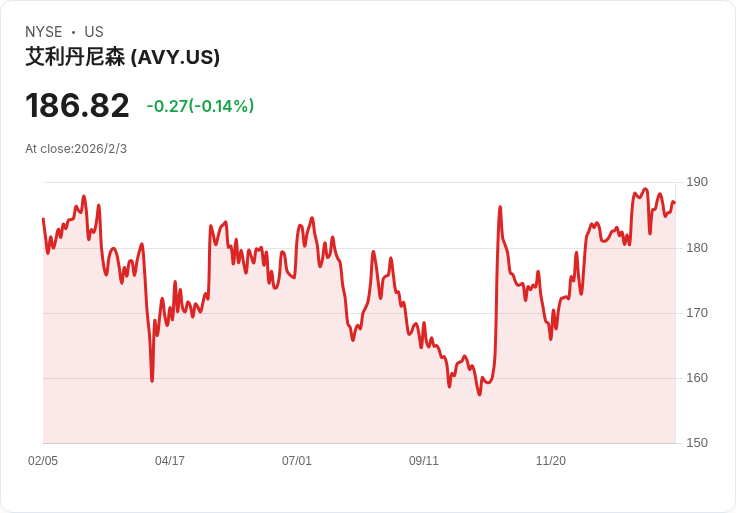Click the latest data point at chart's right end
This screenshot has height=513, width=736.
[675, 203]
